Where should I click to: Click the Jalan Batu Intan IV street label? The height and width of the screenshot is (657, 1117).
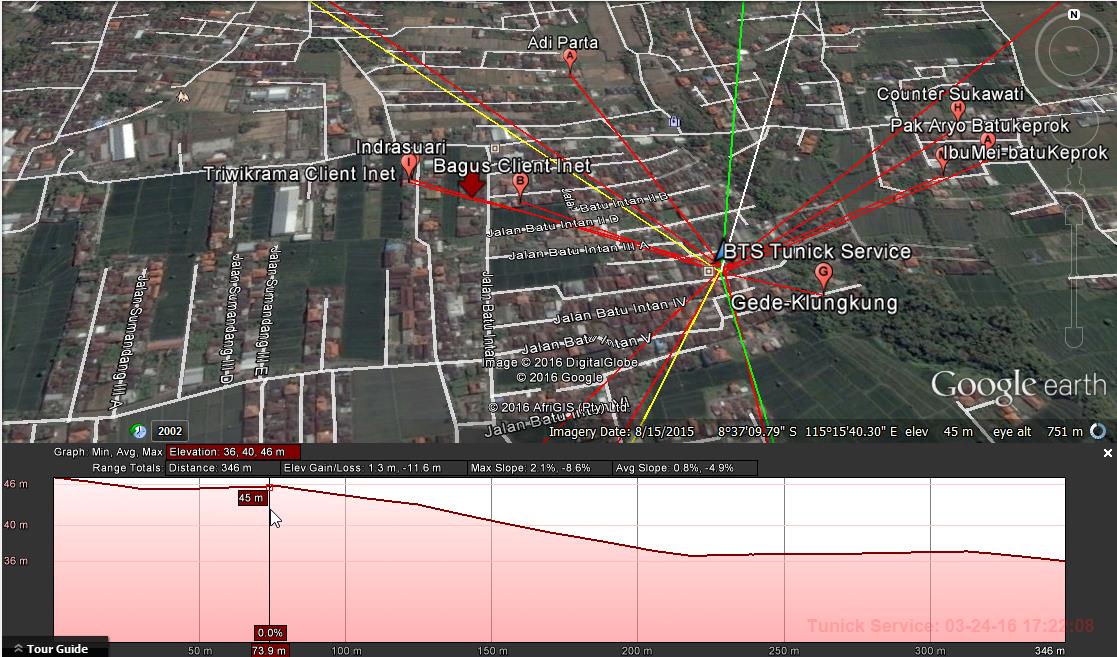coord(619,310)
